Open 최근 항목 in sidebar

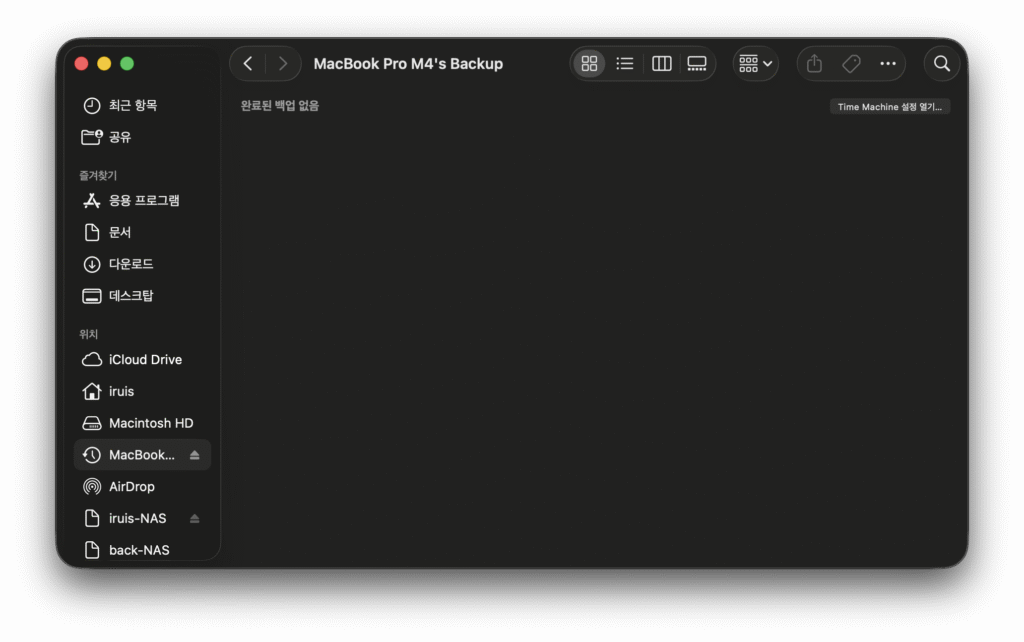point(132,105)
